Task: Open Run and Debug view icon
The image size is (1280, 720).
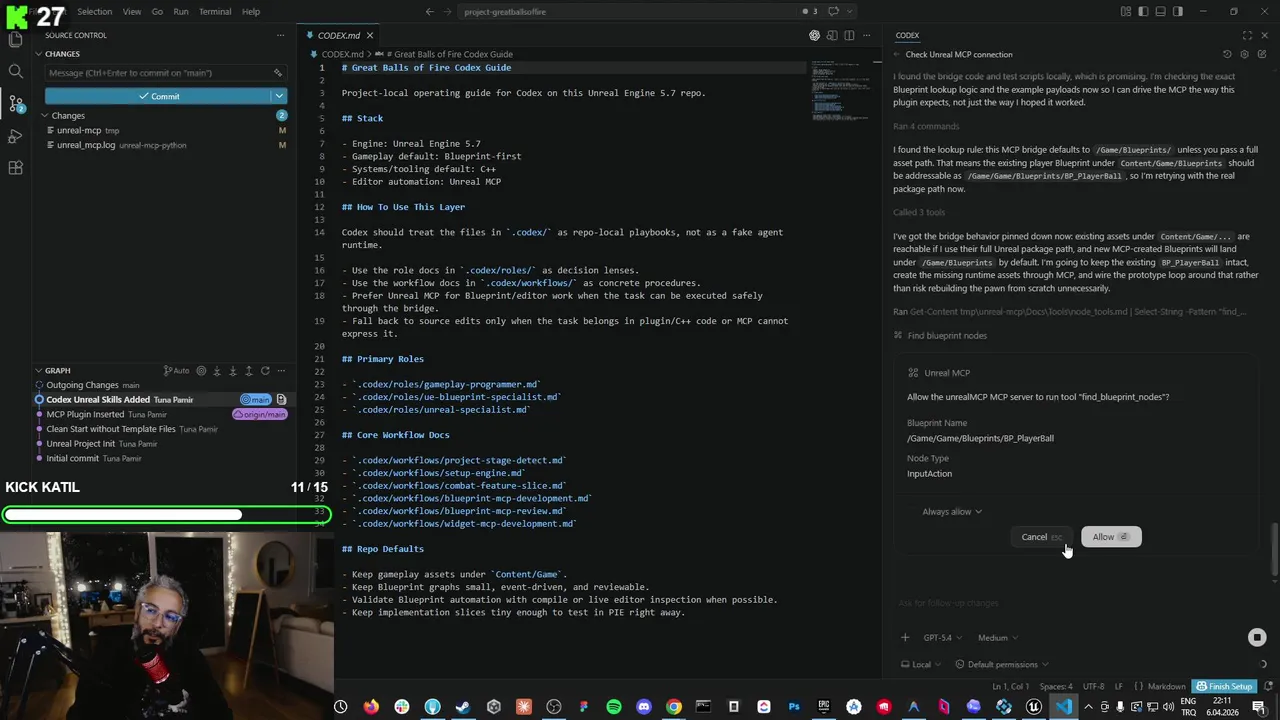Action: coord(15,135)
